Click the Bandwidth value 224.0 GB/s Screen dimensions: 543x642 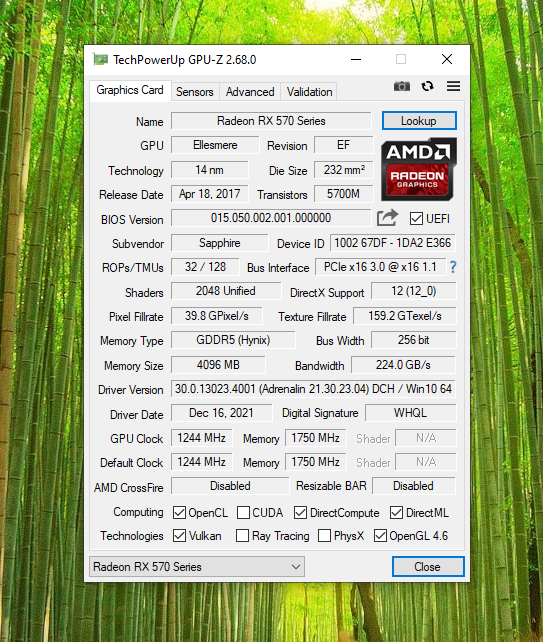point(403,364)
